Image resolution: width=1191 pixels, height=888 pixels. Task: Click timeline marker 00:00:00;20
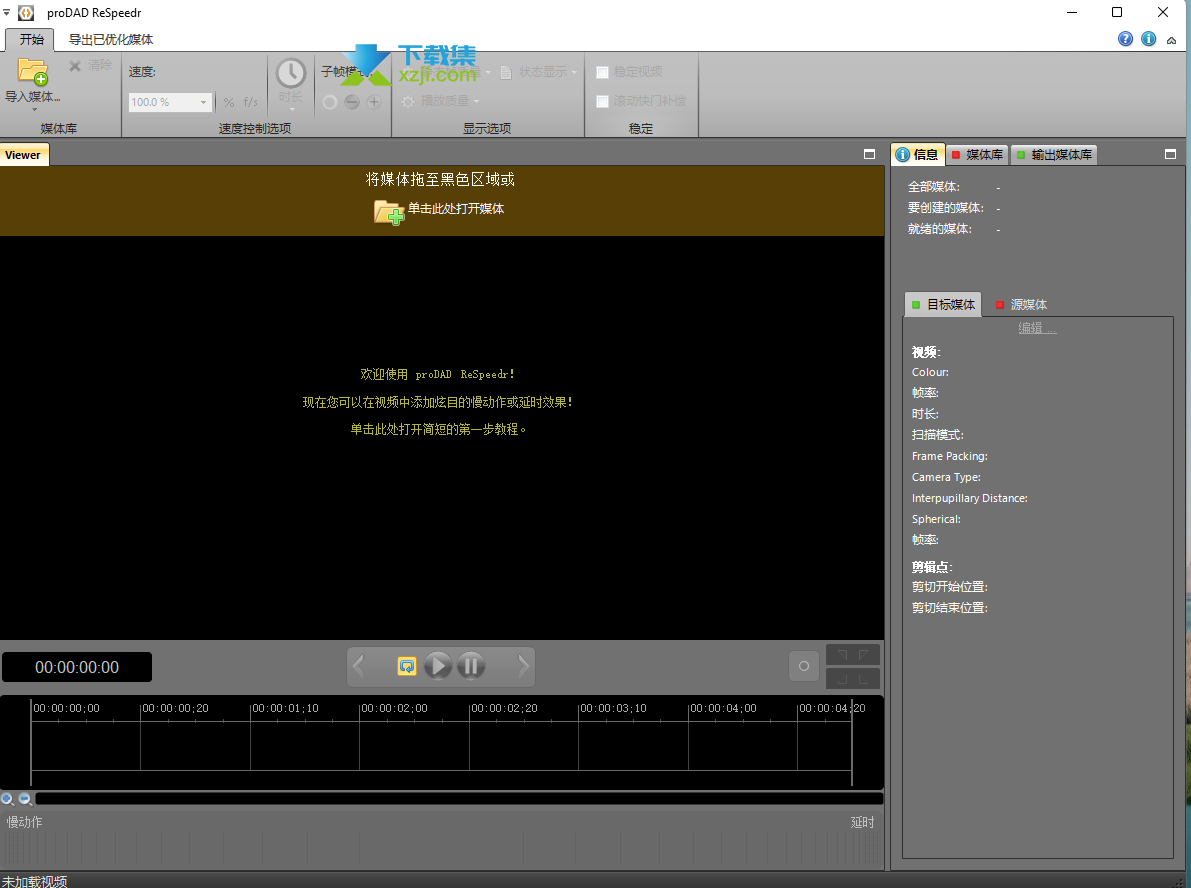175,709
